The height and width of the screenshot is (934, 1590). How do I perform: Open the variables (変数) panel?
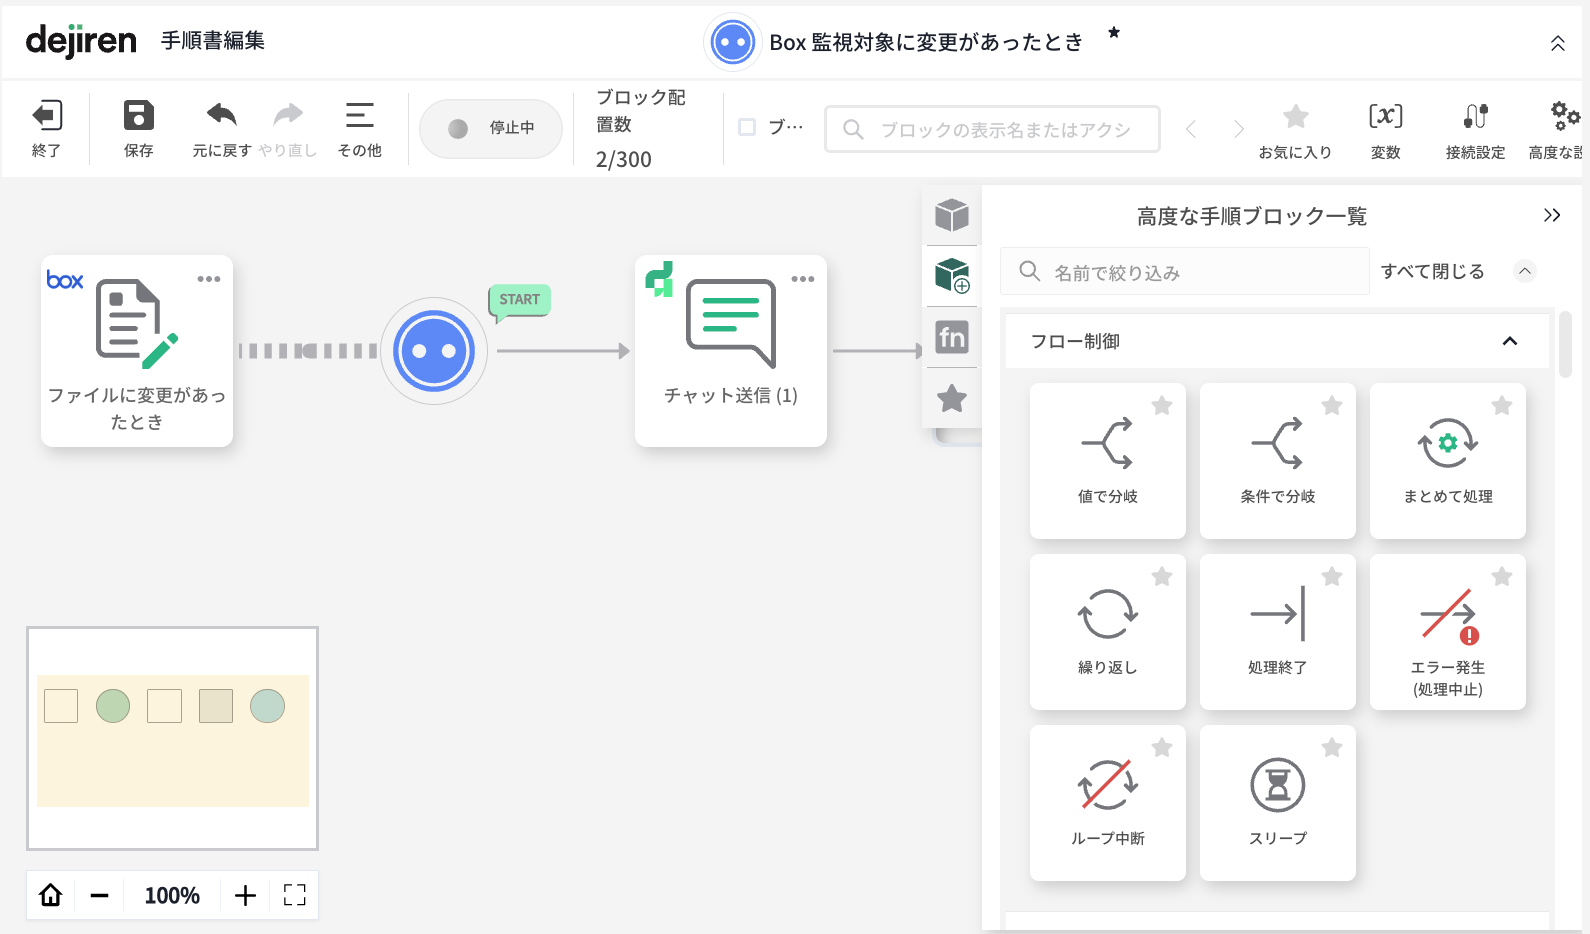[1385, 118]
